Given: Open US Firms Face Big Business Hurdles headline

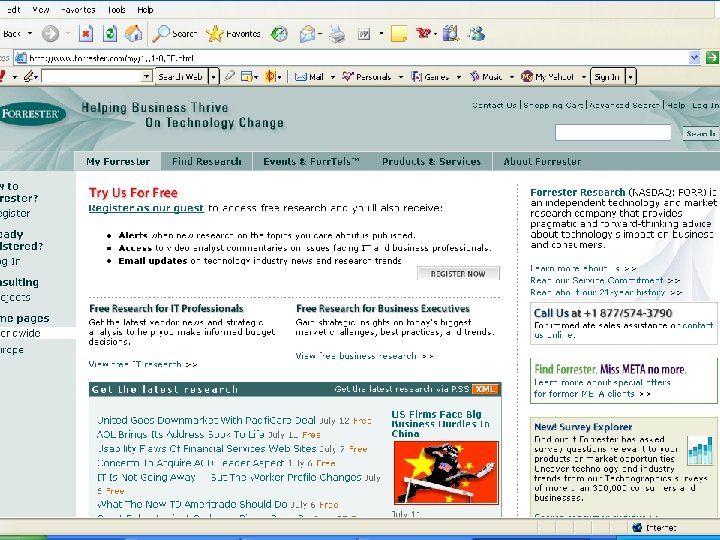Looking at the screenshot, I should pos(440,424).
